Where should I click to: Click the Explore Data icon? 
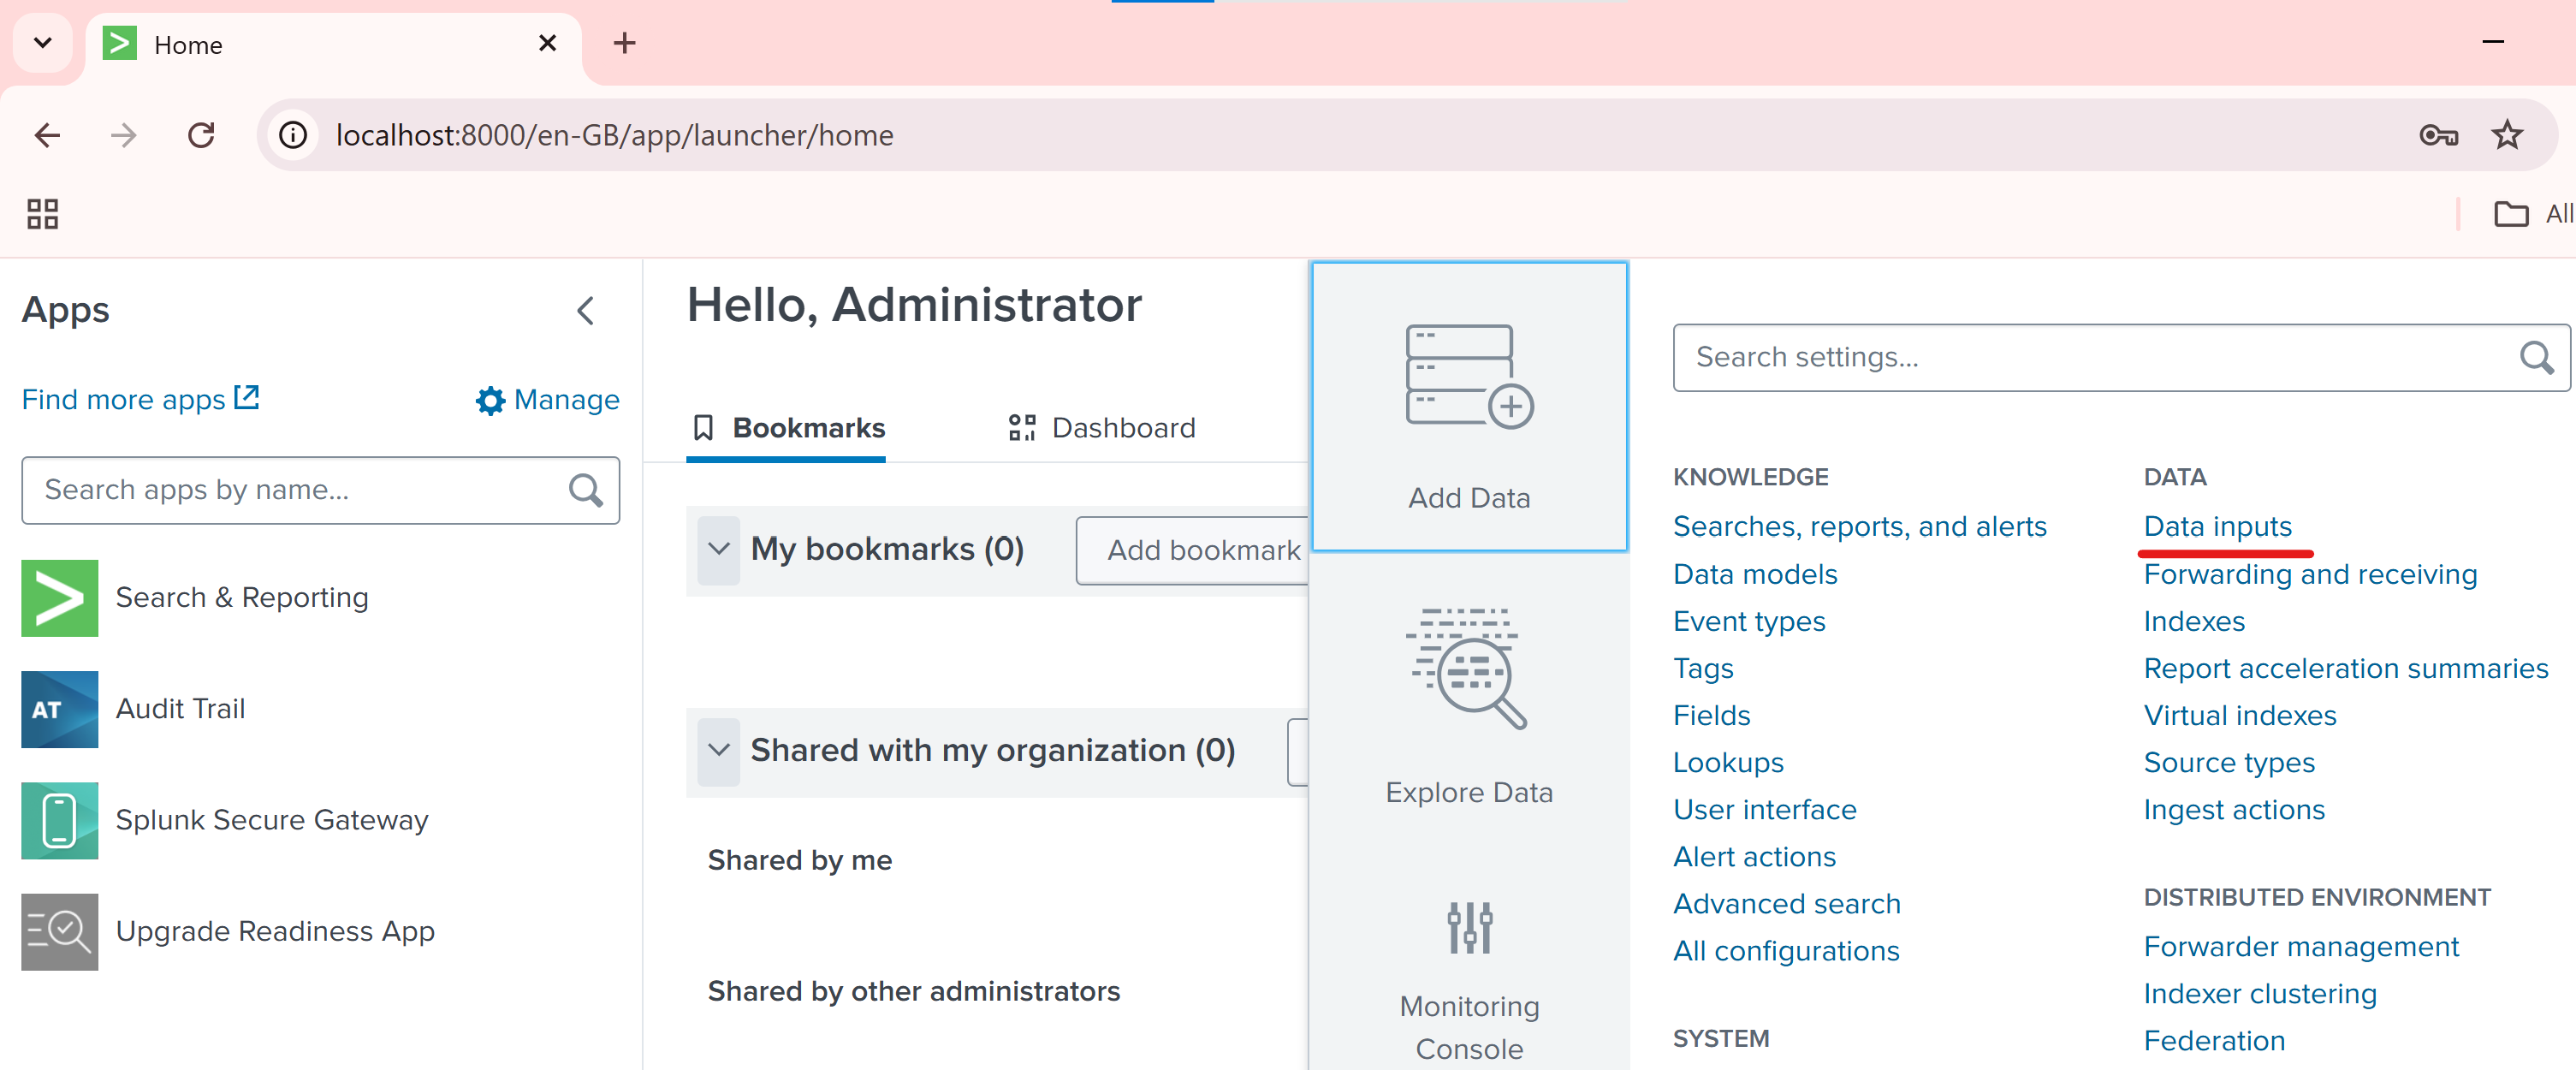[x=1468, y=668]
